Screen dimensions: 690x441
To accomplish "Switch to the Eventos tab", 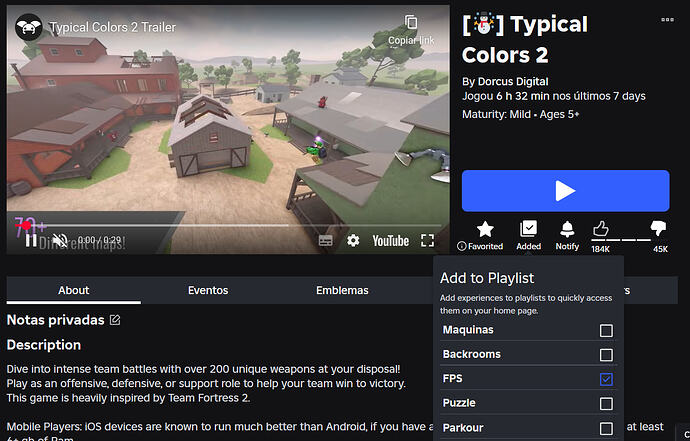I will click(x=208, y=290).
